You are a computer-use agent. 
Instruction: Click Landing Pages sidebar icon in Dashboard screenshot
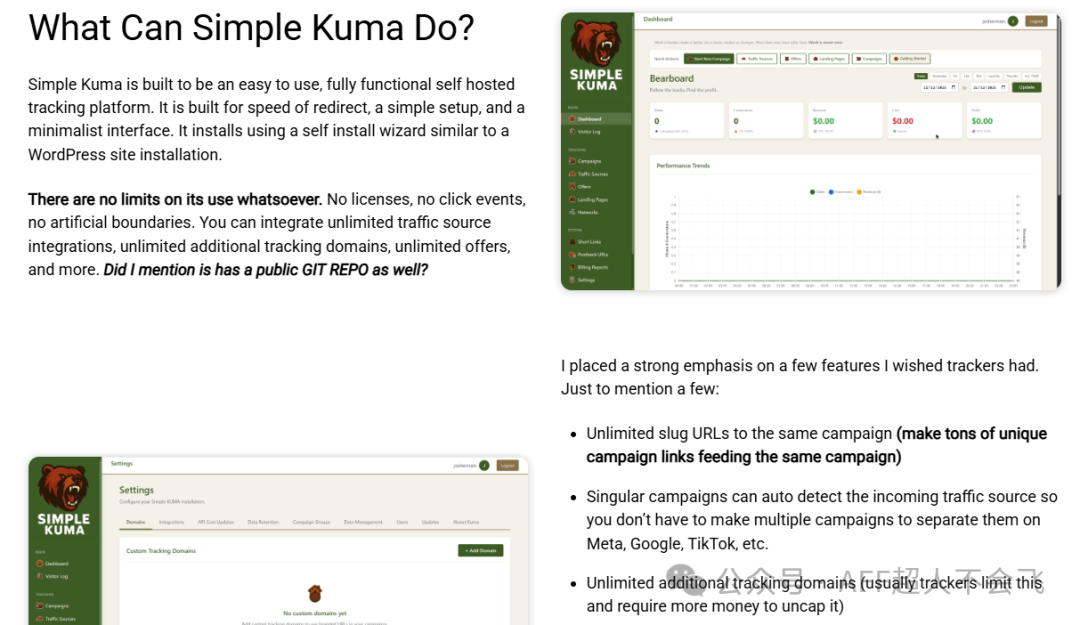[572, 199]
